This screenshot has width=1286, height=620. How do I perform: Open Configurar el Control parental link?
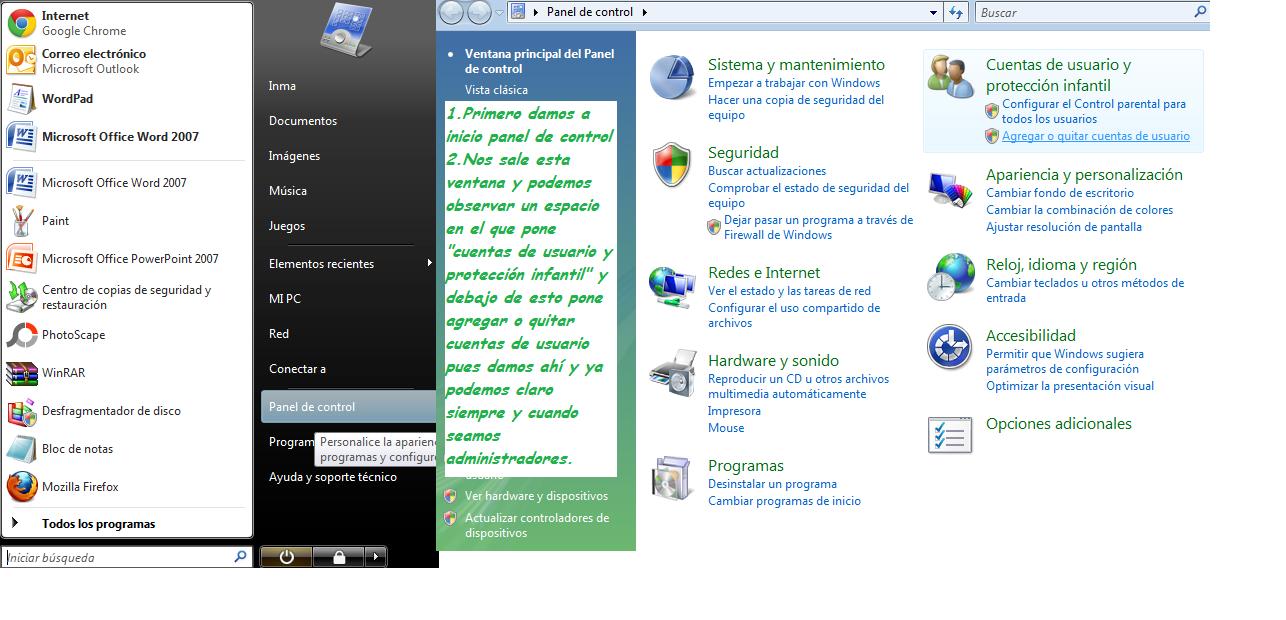pyautogui.click(x=1094, y=111)
